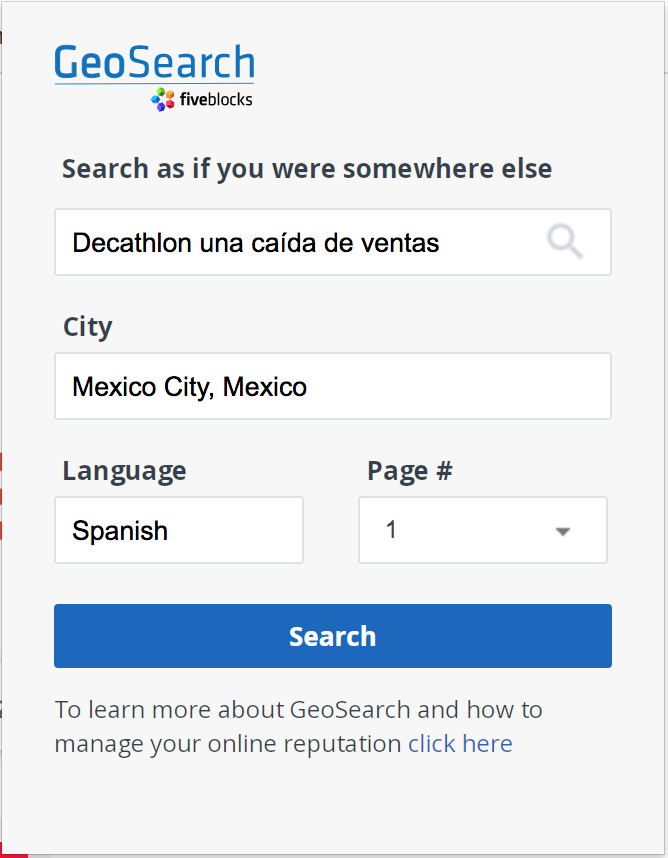Viewport: 668px width, 858px height.
Task: Click the GeoSearch logo title
Action: 155,62
